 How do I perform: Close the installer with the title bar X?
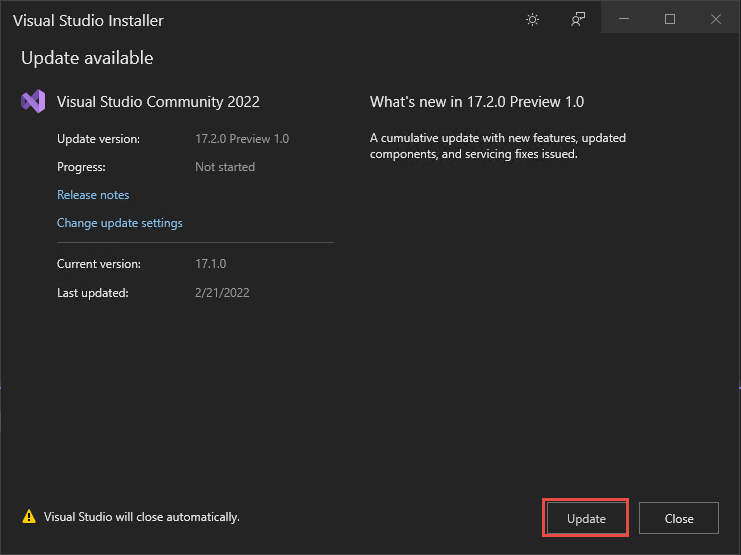coord(716,19)
